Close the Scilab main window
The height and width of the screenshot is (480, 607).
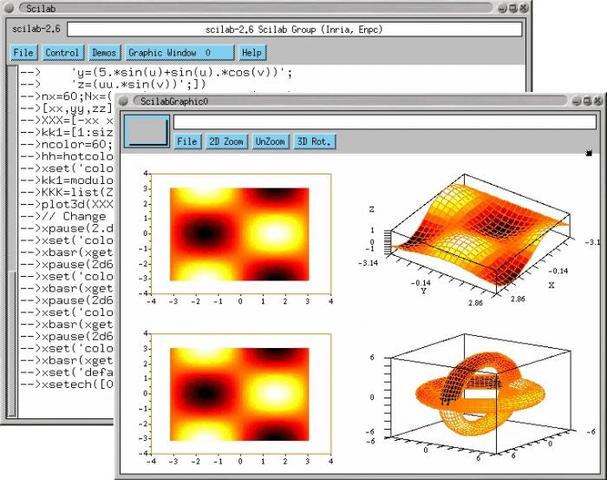523,8
